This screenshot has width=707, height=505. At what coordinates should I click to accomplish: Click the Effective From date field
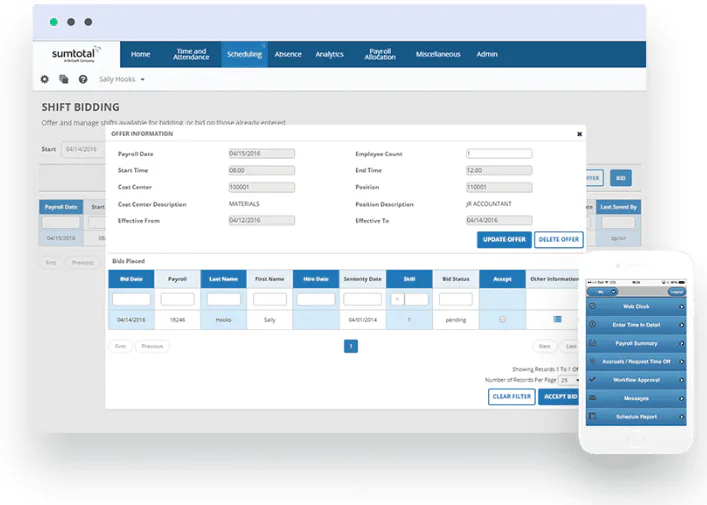click(262, 220)
